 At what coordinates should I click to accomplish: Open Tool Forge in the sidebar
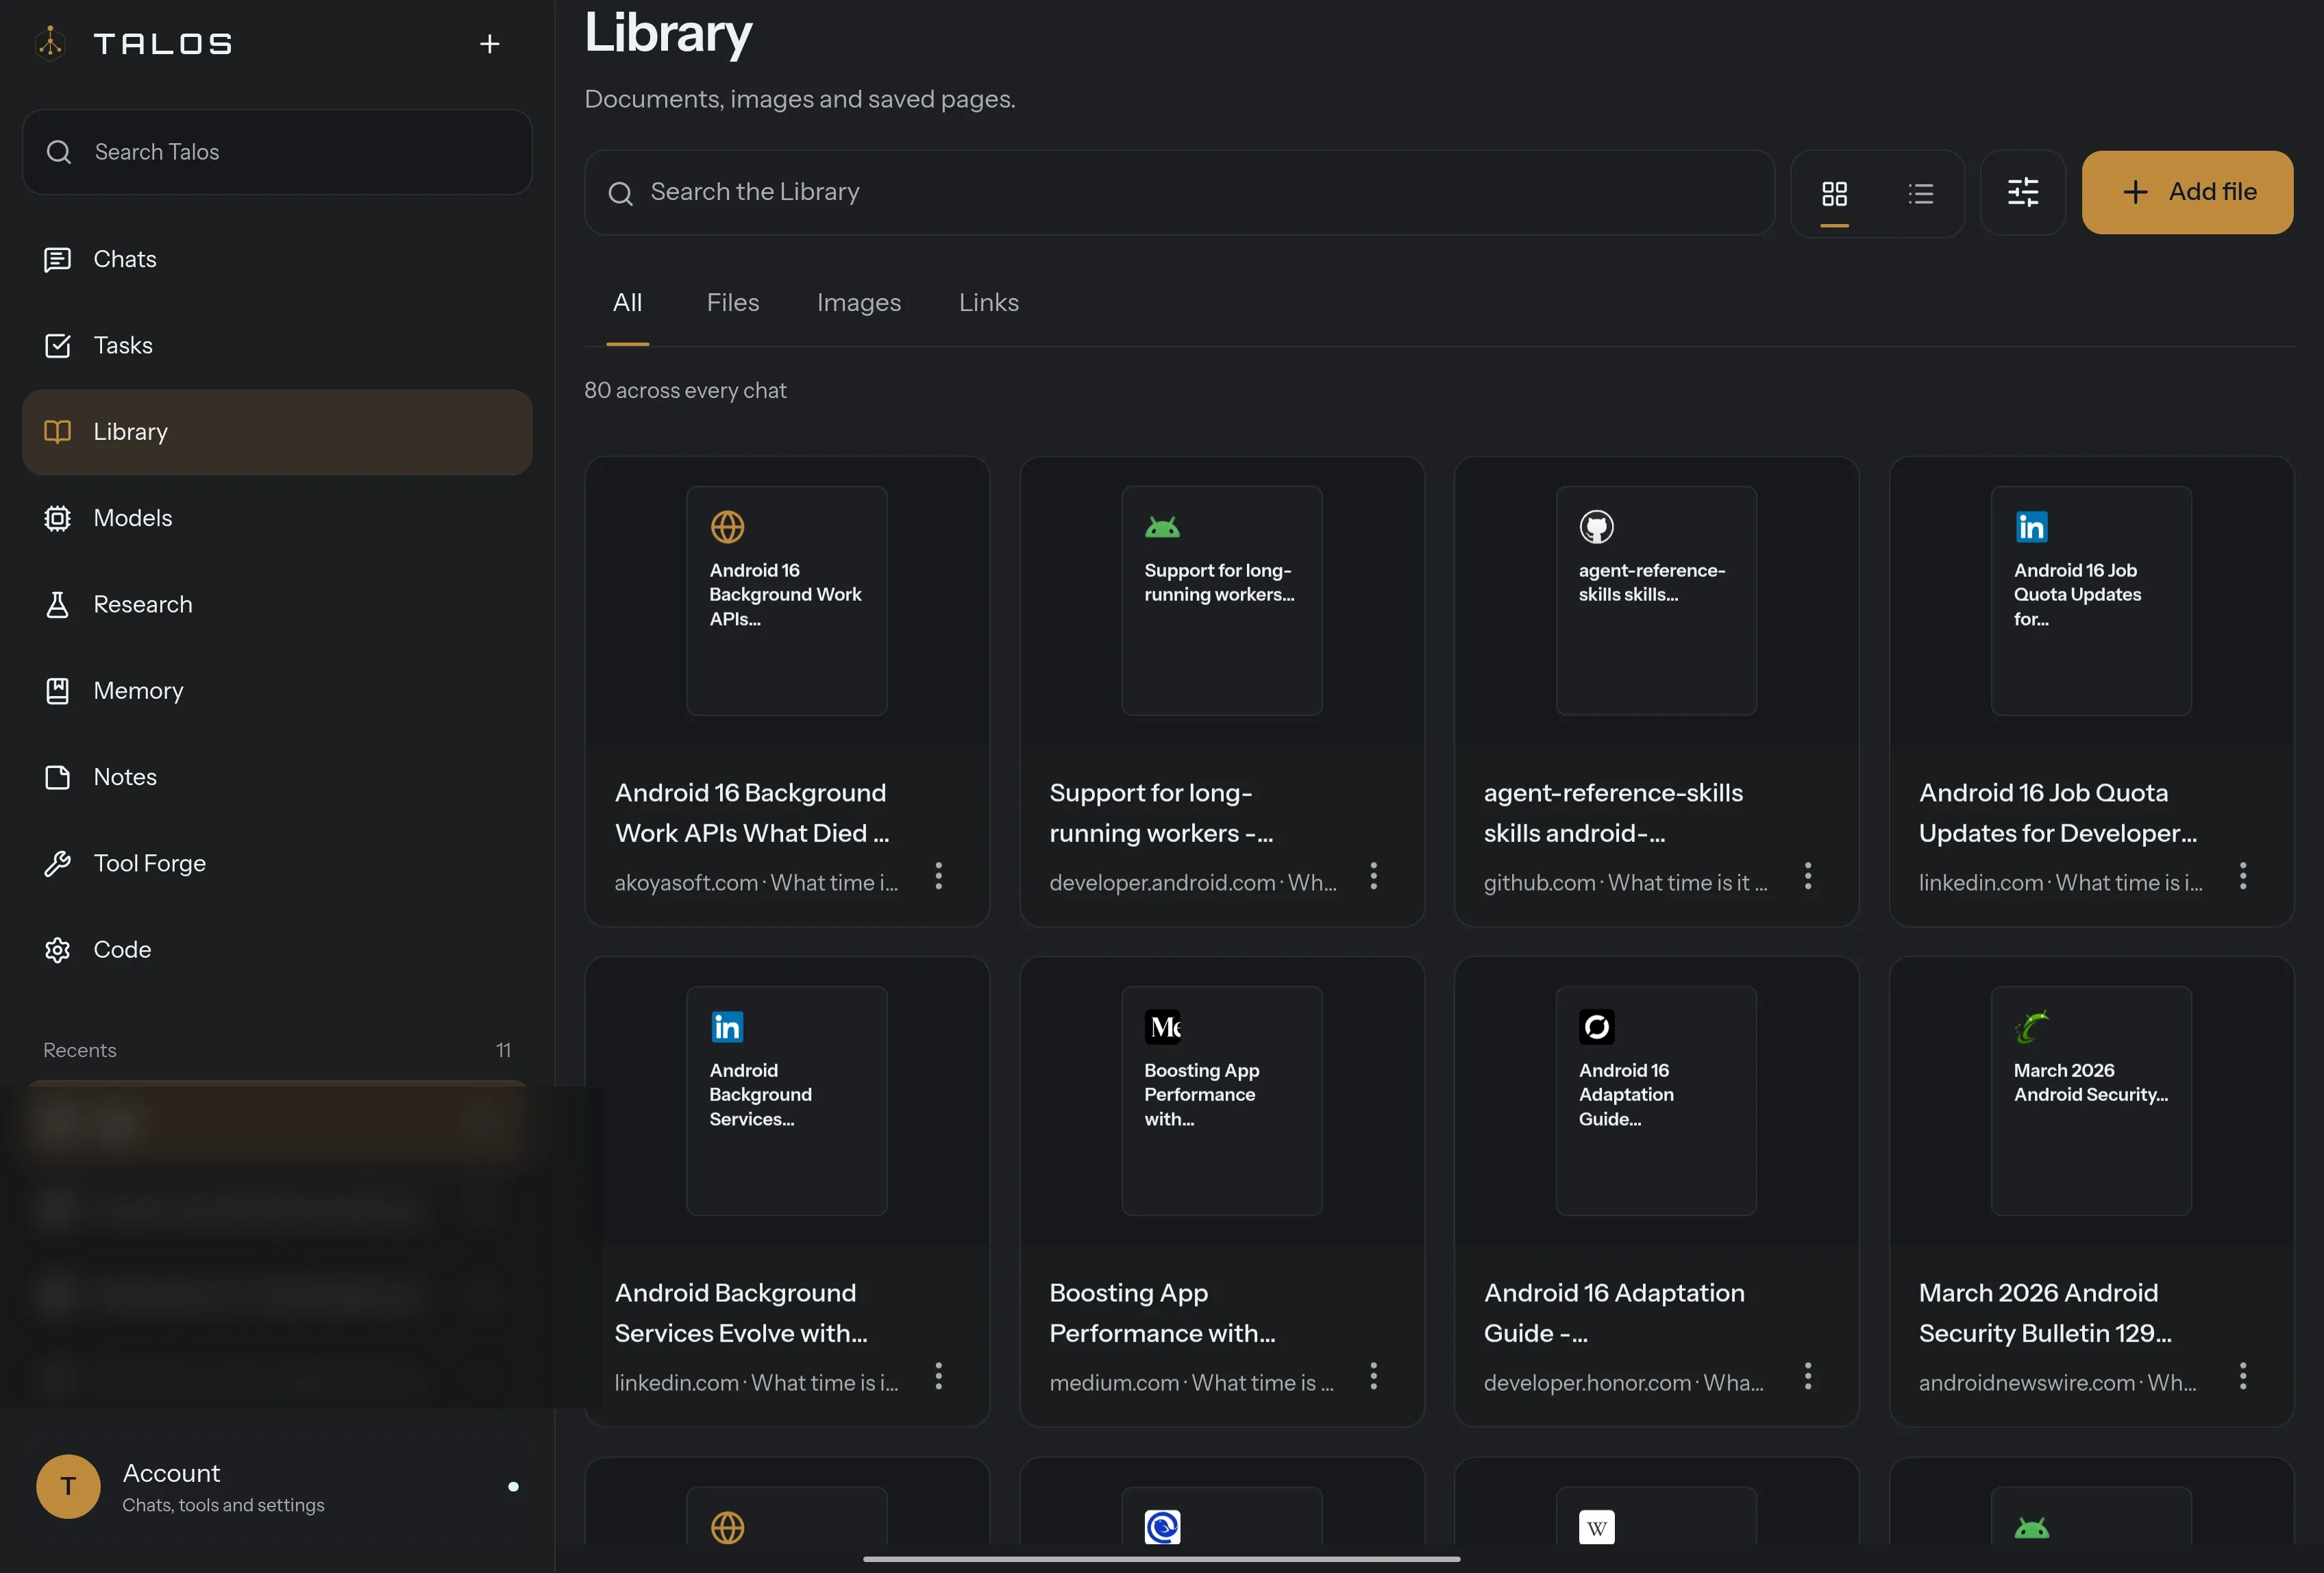click(277, 863)
